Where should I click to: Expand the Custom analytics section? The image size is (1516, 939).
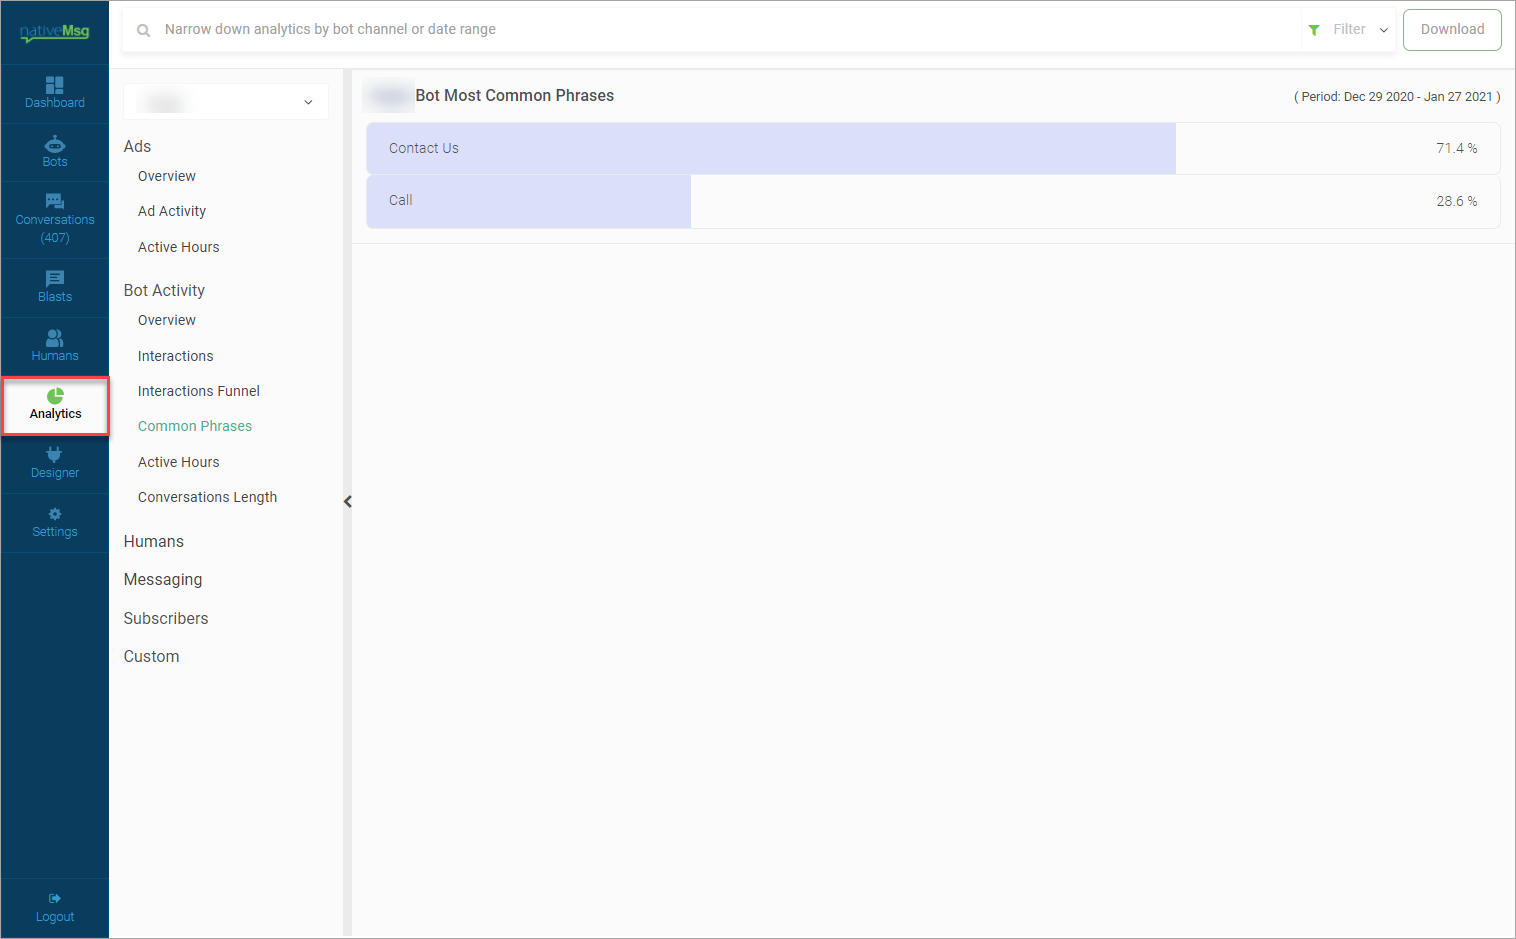(152, 656)
